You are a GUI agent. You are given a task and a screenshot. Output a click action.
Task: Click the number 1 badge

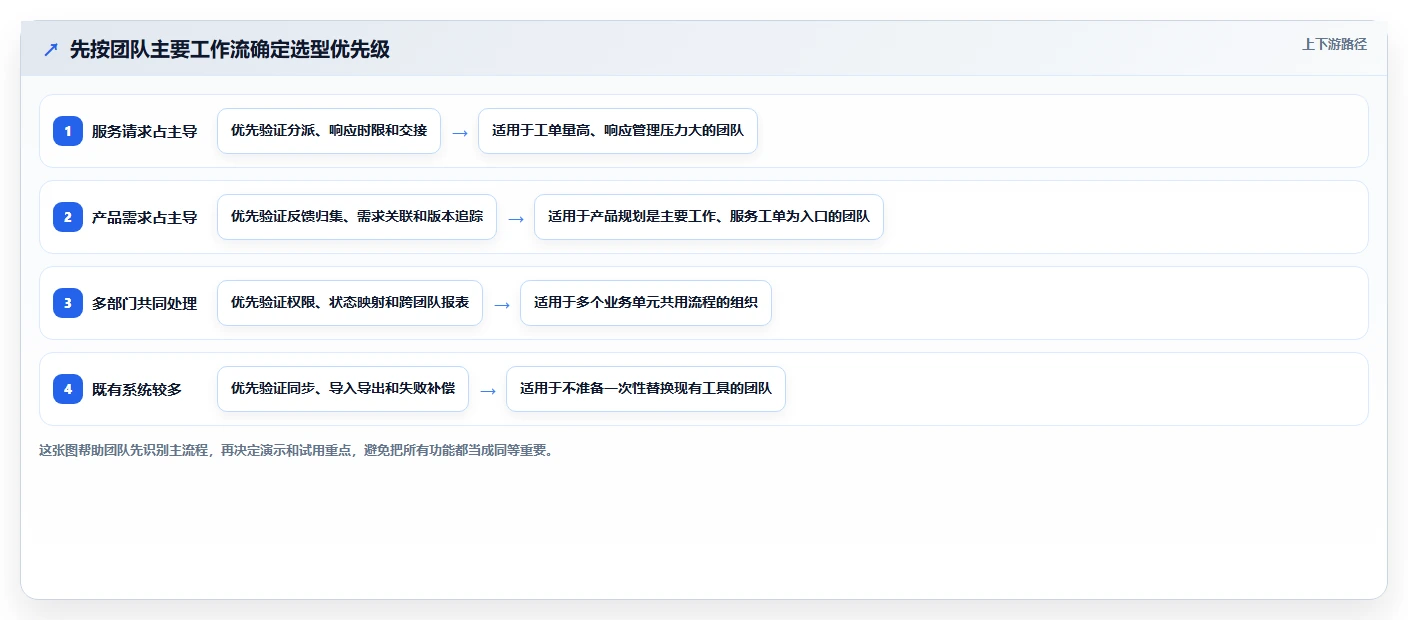pos(68,131)
